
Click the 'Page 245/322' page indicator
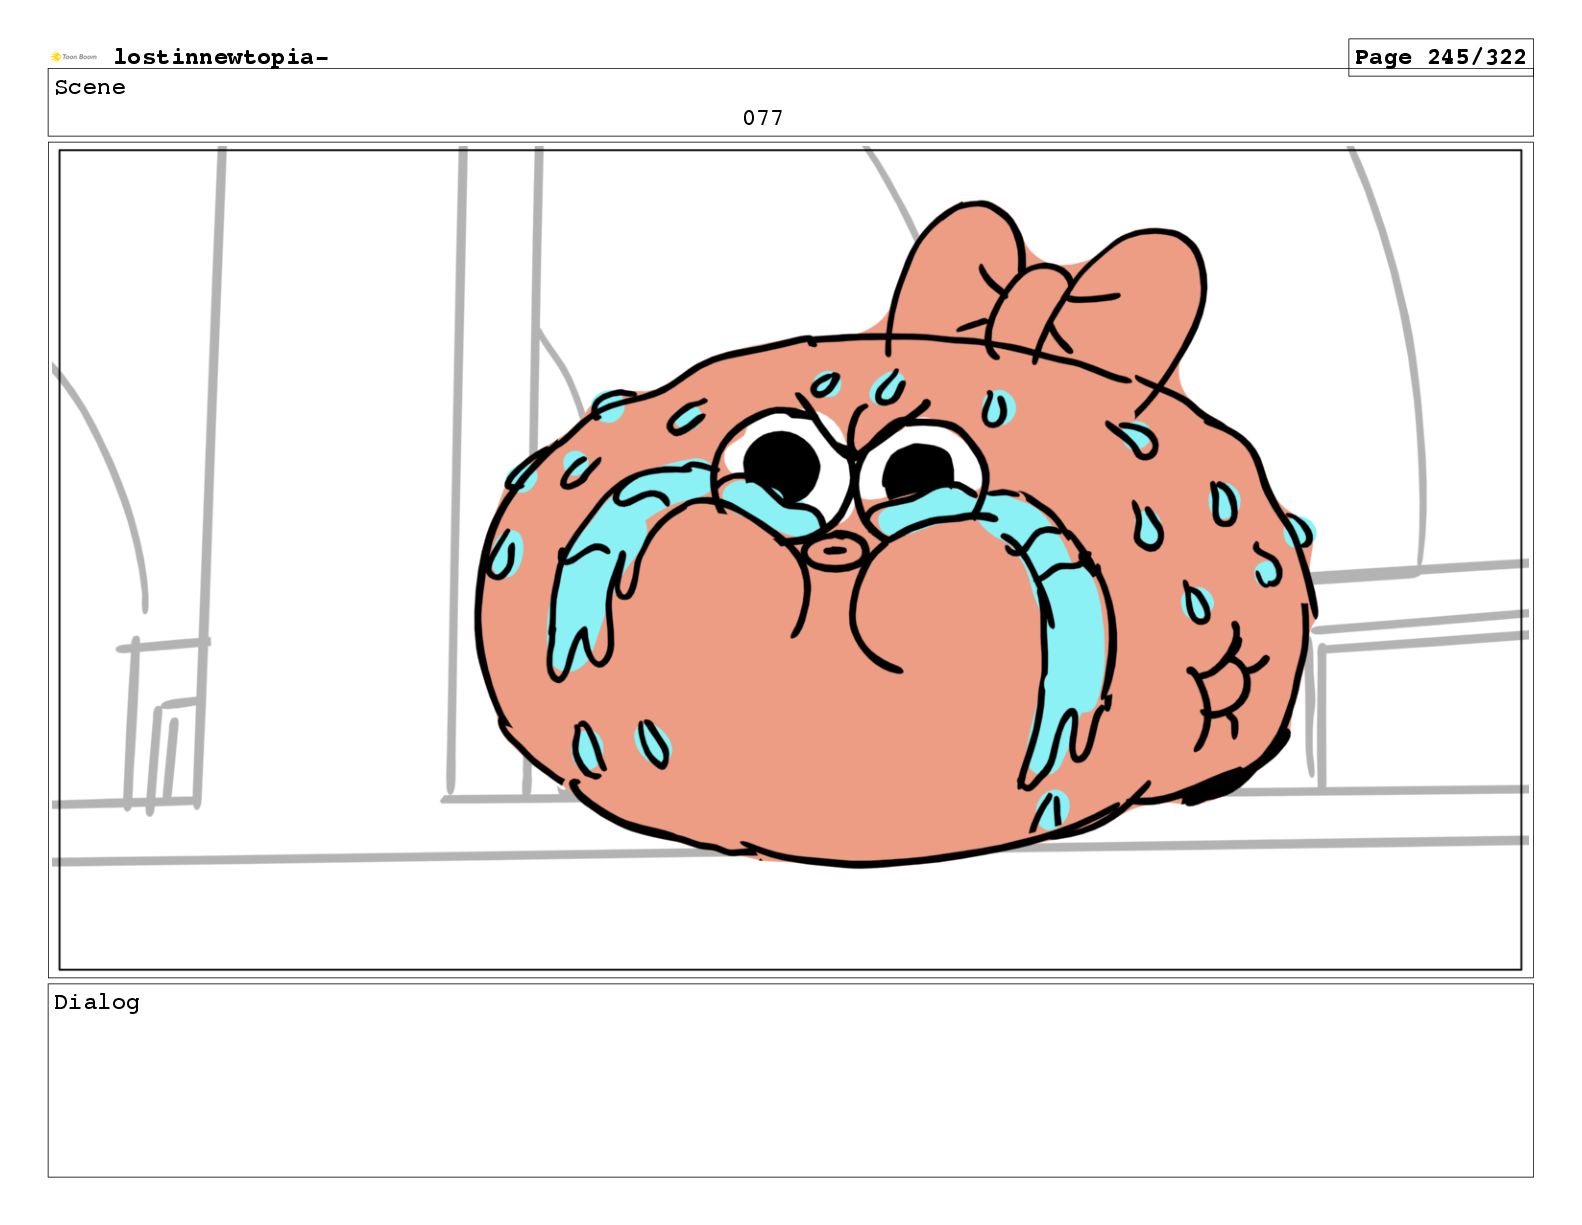pyautogui.click(x=1440, y=57)
